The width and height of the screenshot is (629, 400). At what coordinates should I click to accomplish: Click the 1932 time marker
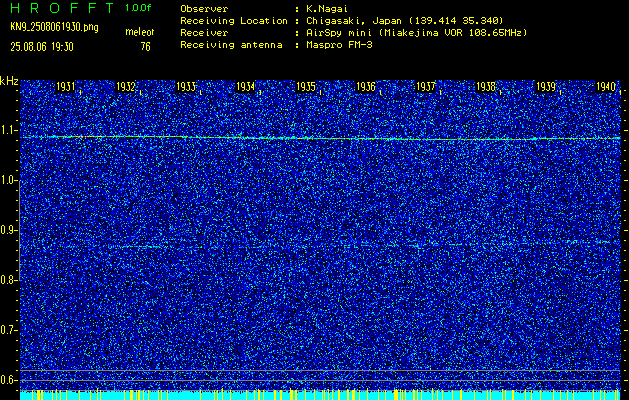126,86
